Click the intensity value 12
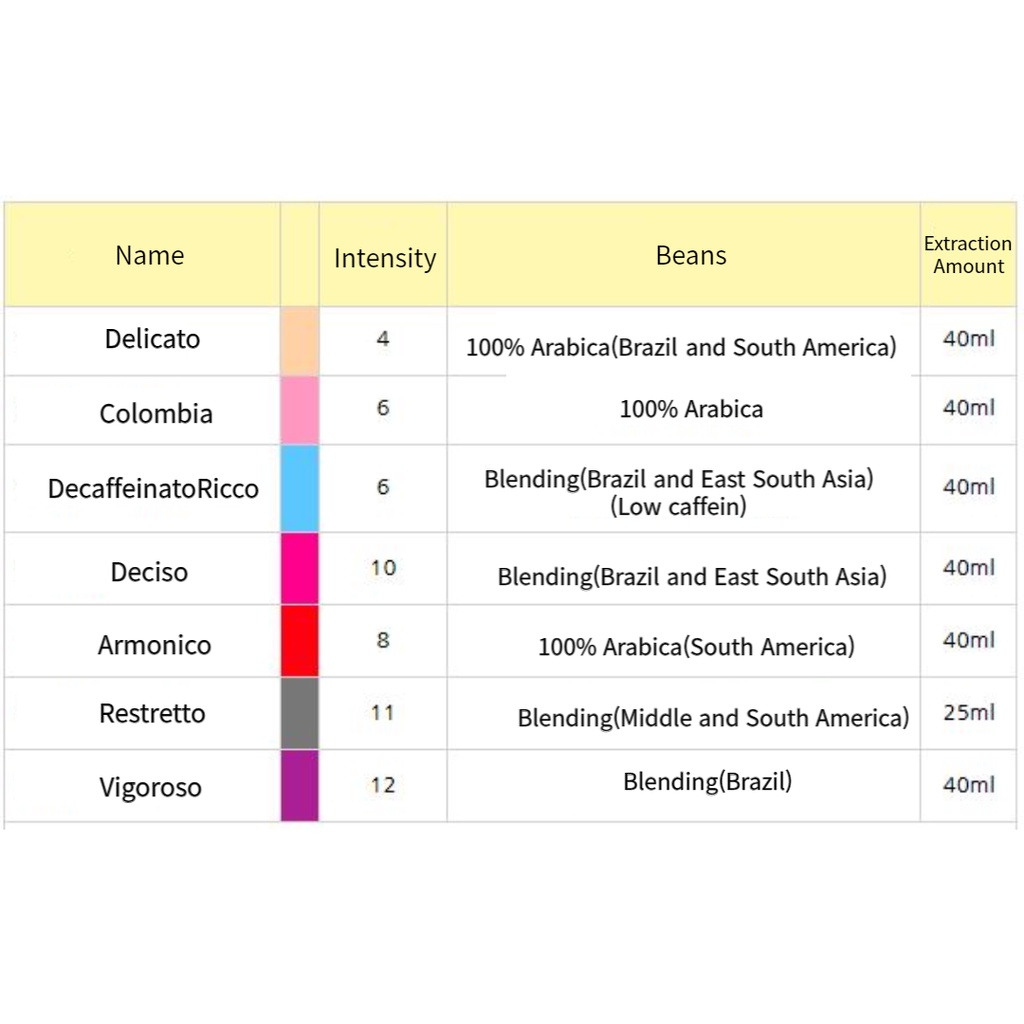This screenshot has width=1024, height=1024. pos(383,786)
